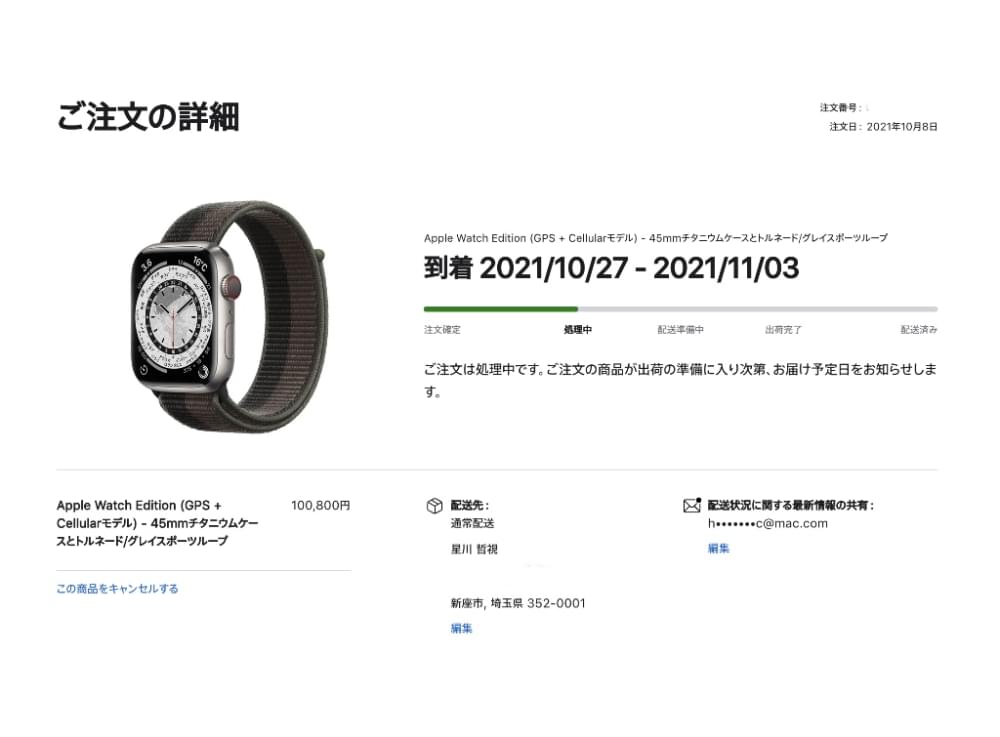The height and width of the screenshot is (737, 1000).
Task: Select the 配送準備中 progress step
Action: 680,330
